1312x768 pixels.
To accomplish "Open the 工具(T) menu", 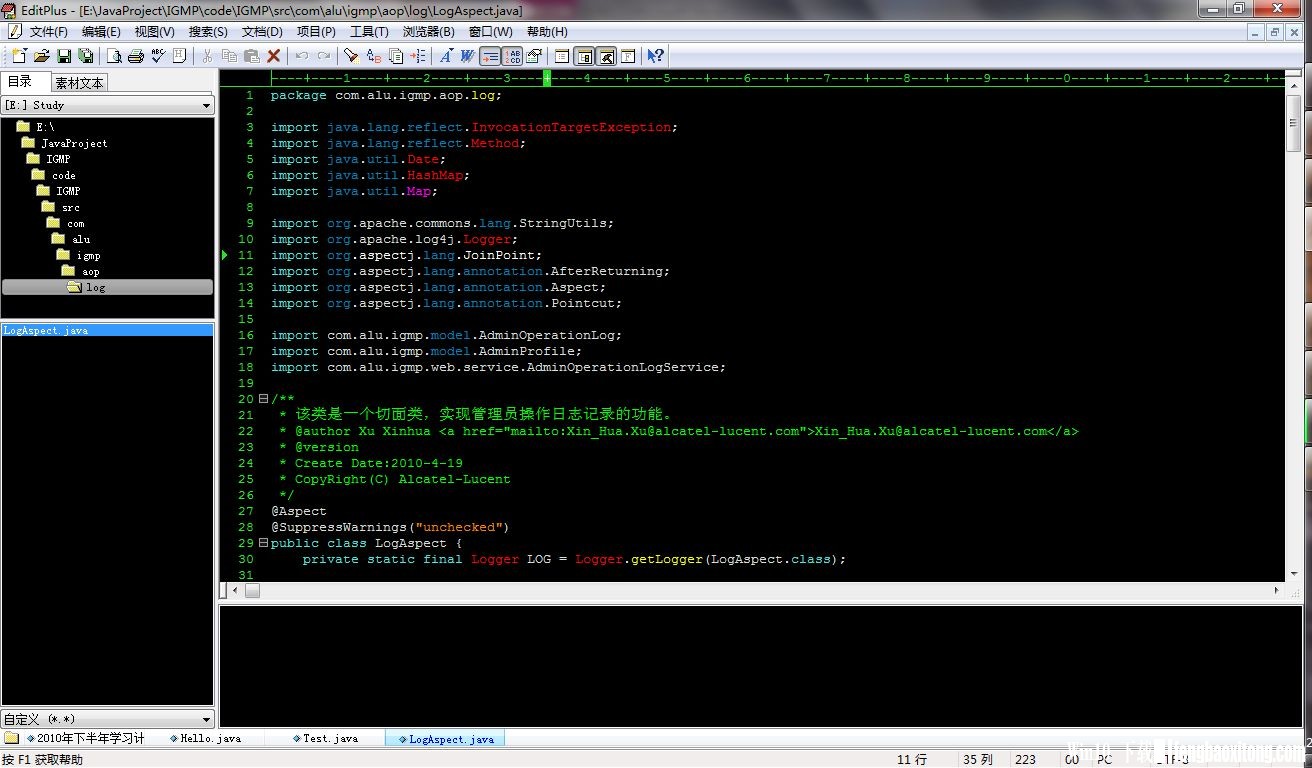I will [368, 32].
